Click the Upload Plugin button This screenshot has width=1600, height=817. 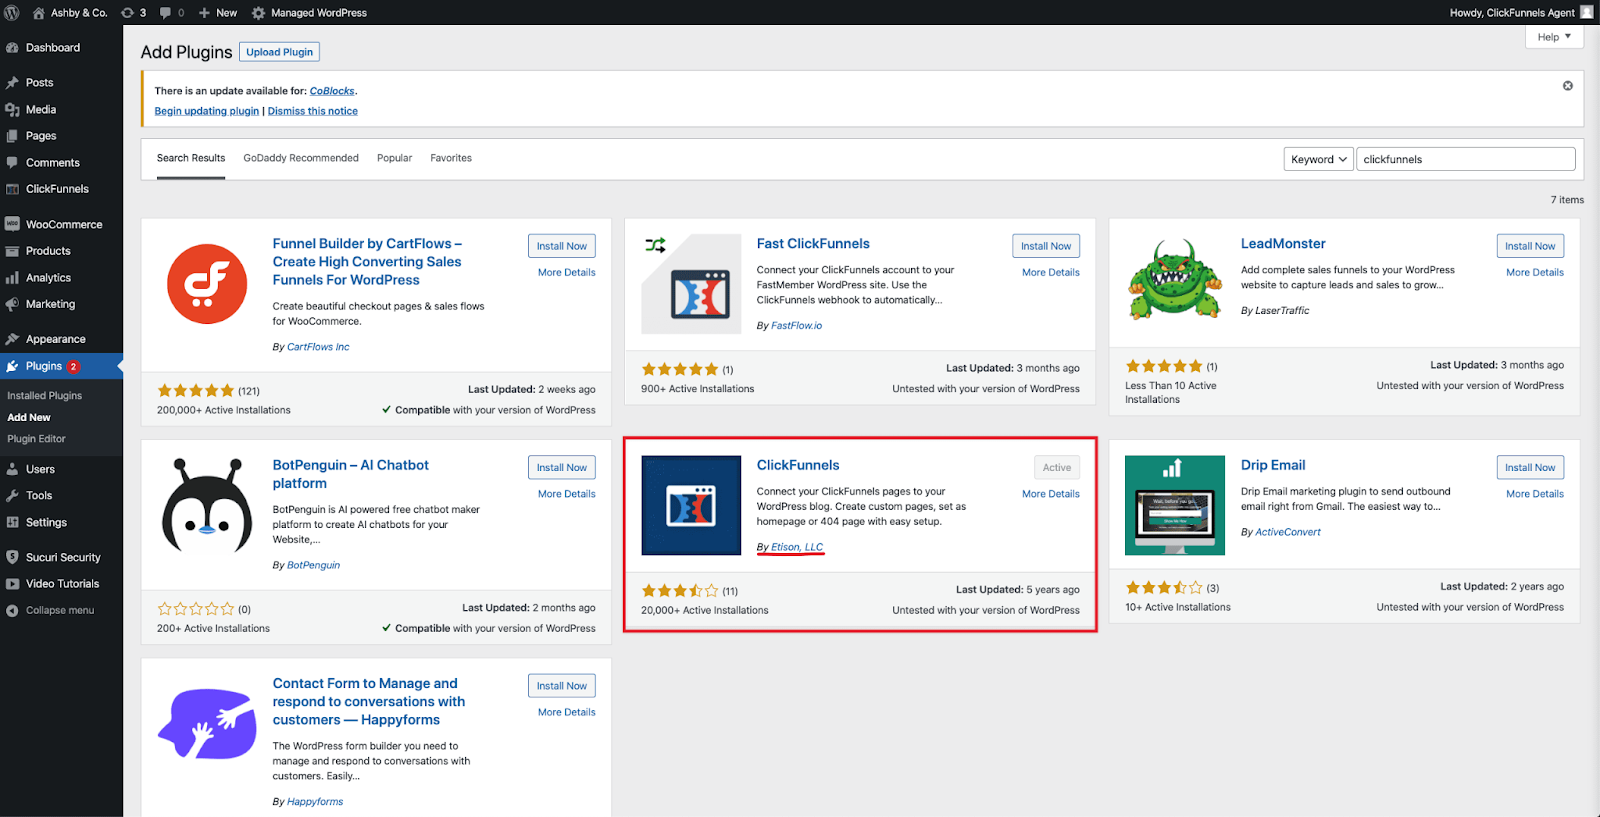coord(280,52)
